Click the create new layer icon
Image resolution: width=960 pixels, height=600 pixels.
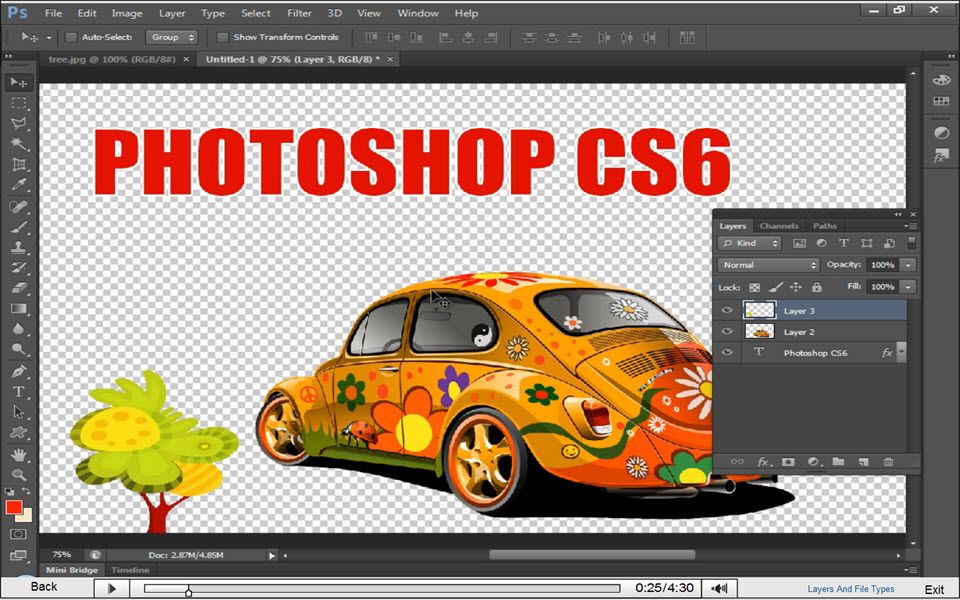point(863,462)
